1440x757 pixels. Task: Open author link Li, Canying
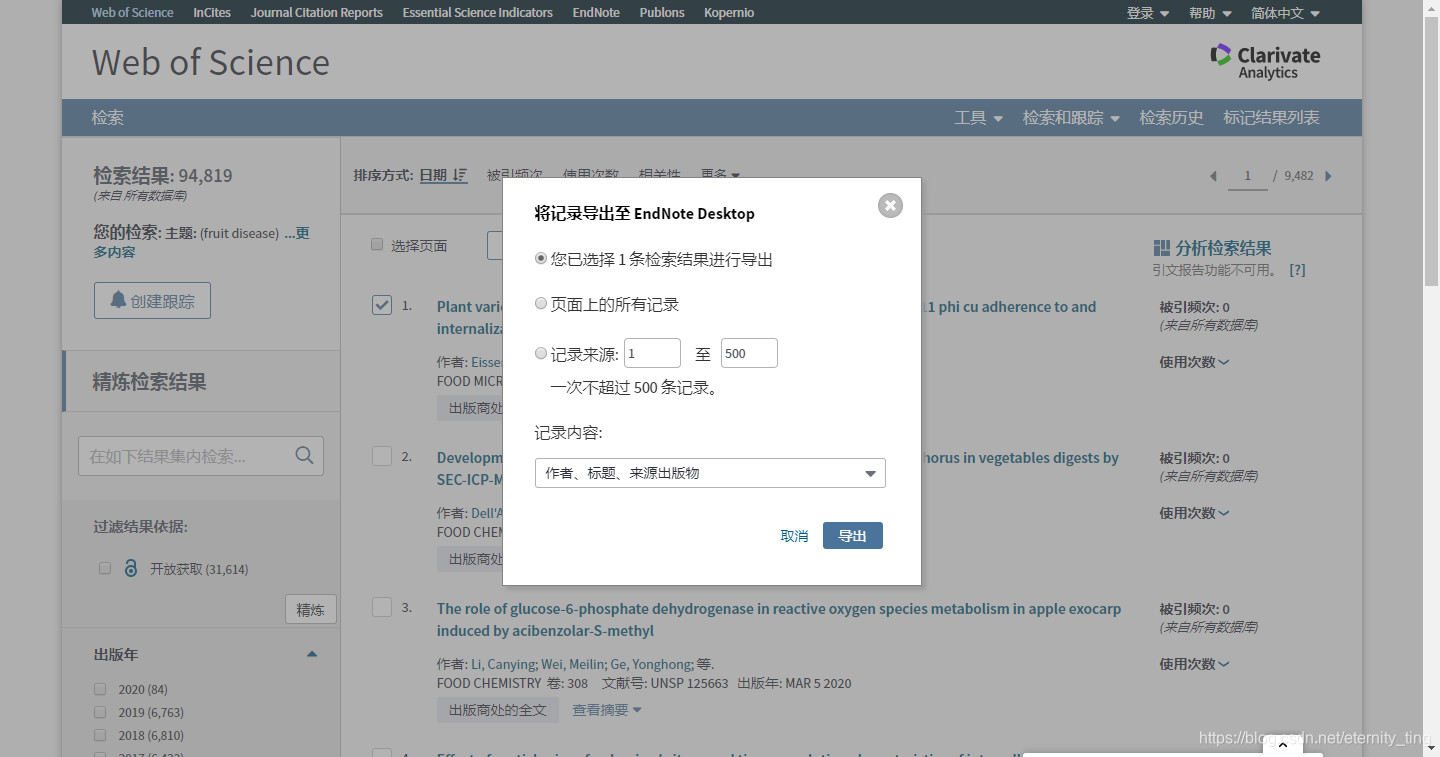point(503,664)
